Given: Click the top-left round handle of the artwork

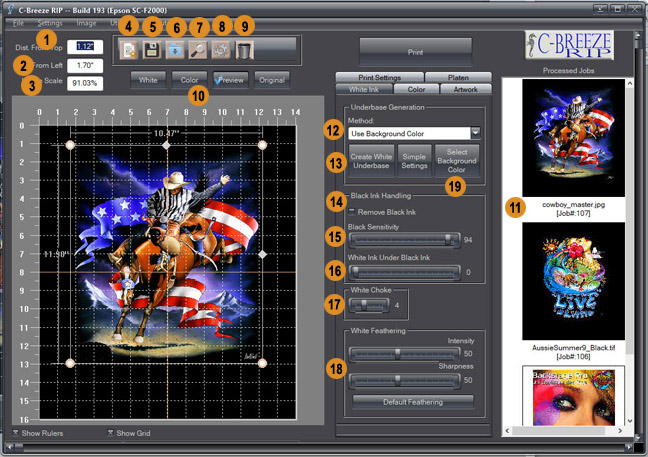Looking at the screenshot, I should (x=70, y=145).
